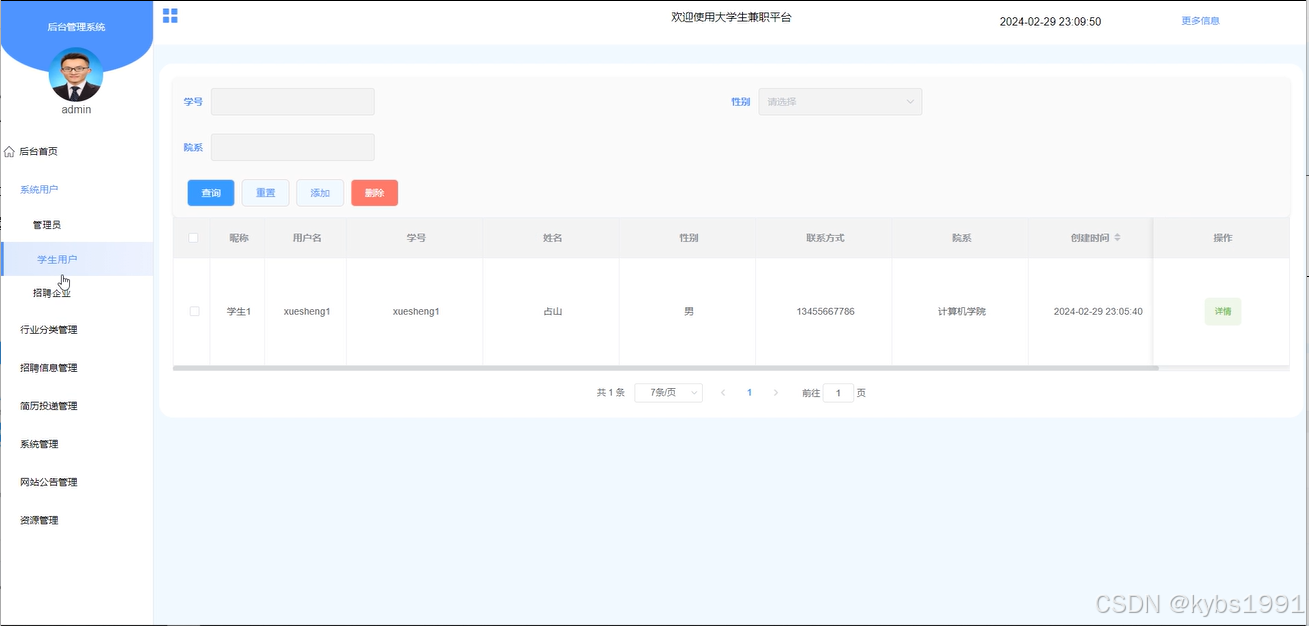Click the 占山 name cell
This screenshot has height=626, width=1309.
tap(552, 312)
